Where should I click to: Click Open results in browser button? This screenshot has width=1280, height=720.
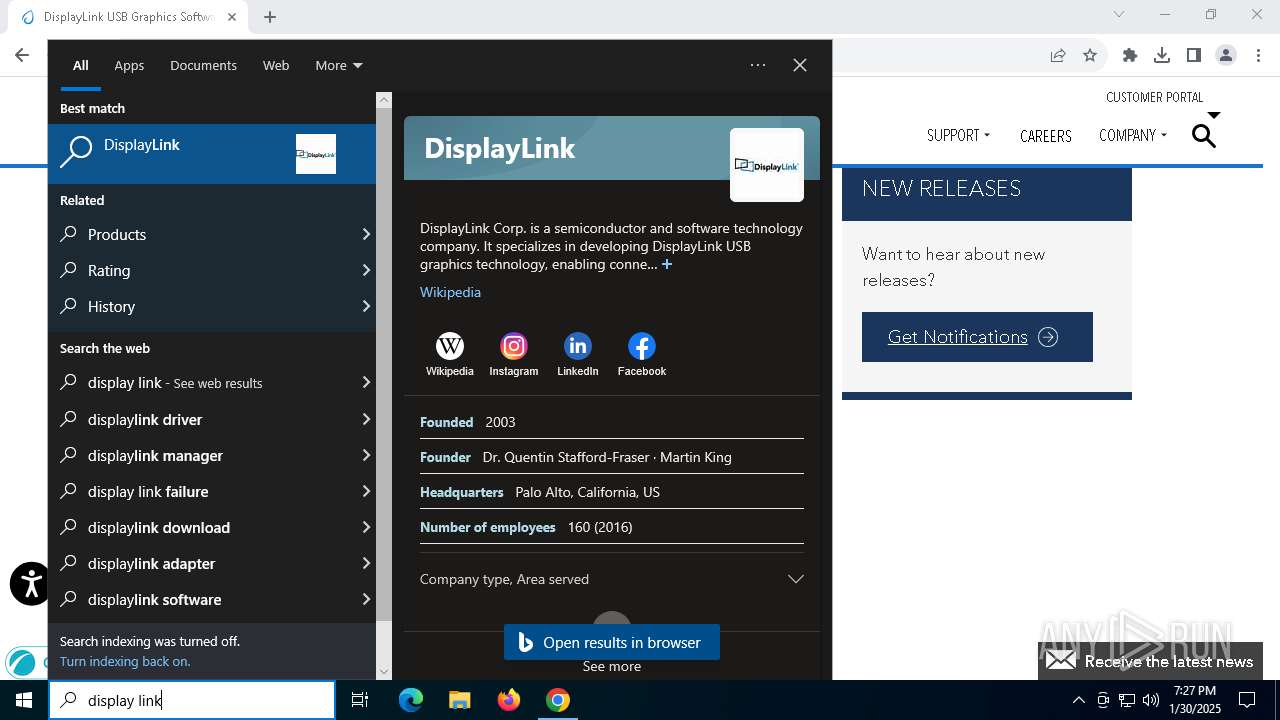pos(612,642)
